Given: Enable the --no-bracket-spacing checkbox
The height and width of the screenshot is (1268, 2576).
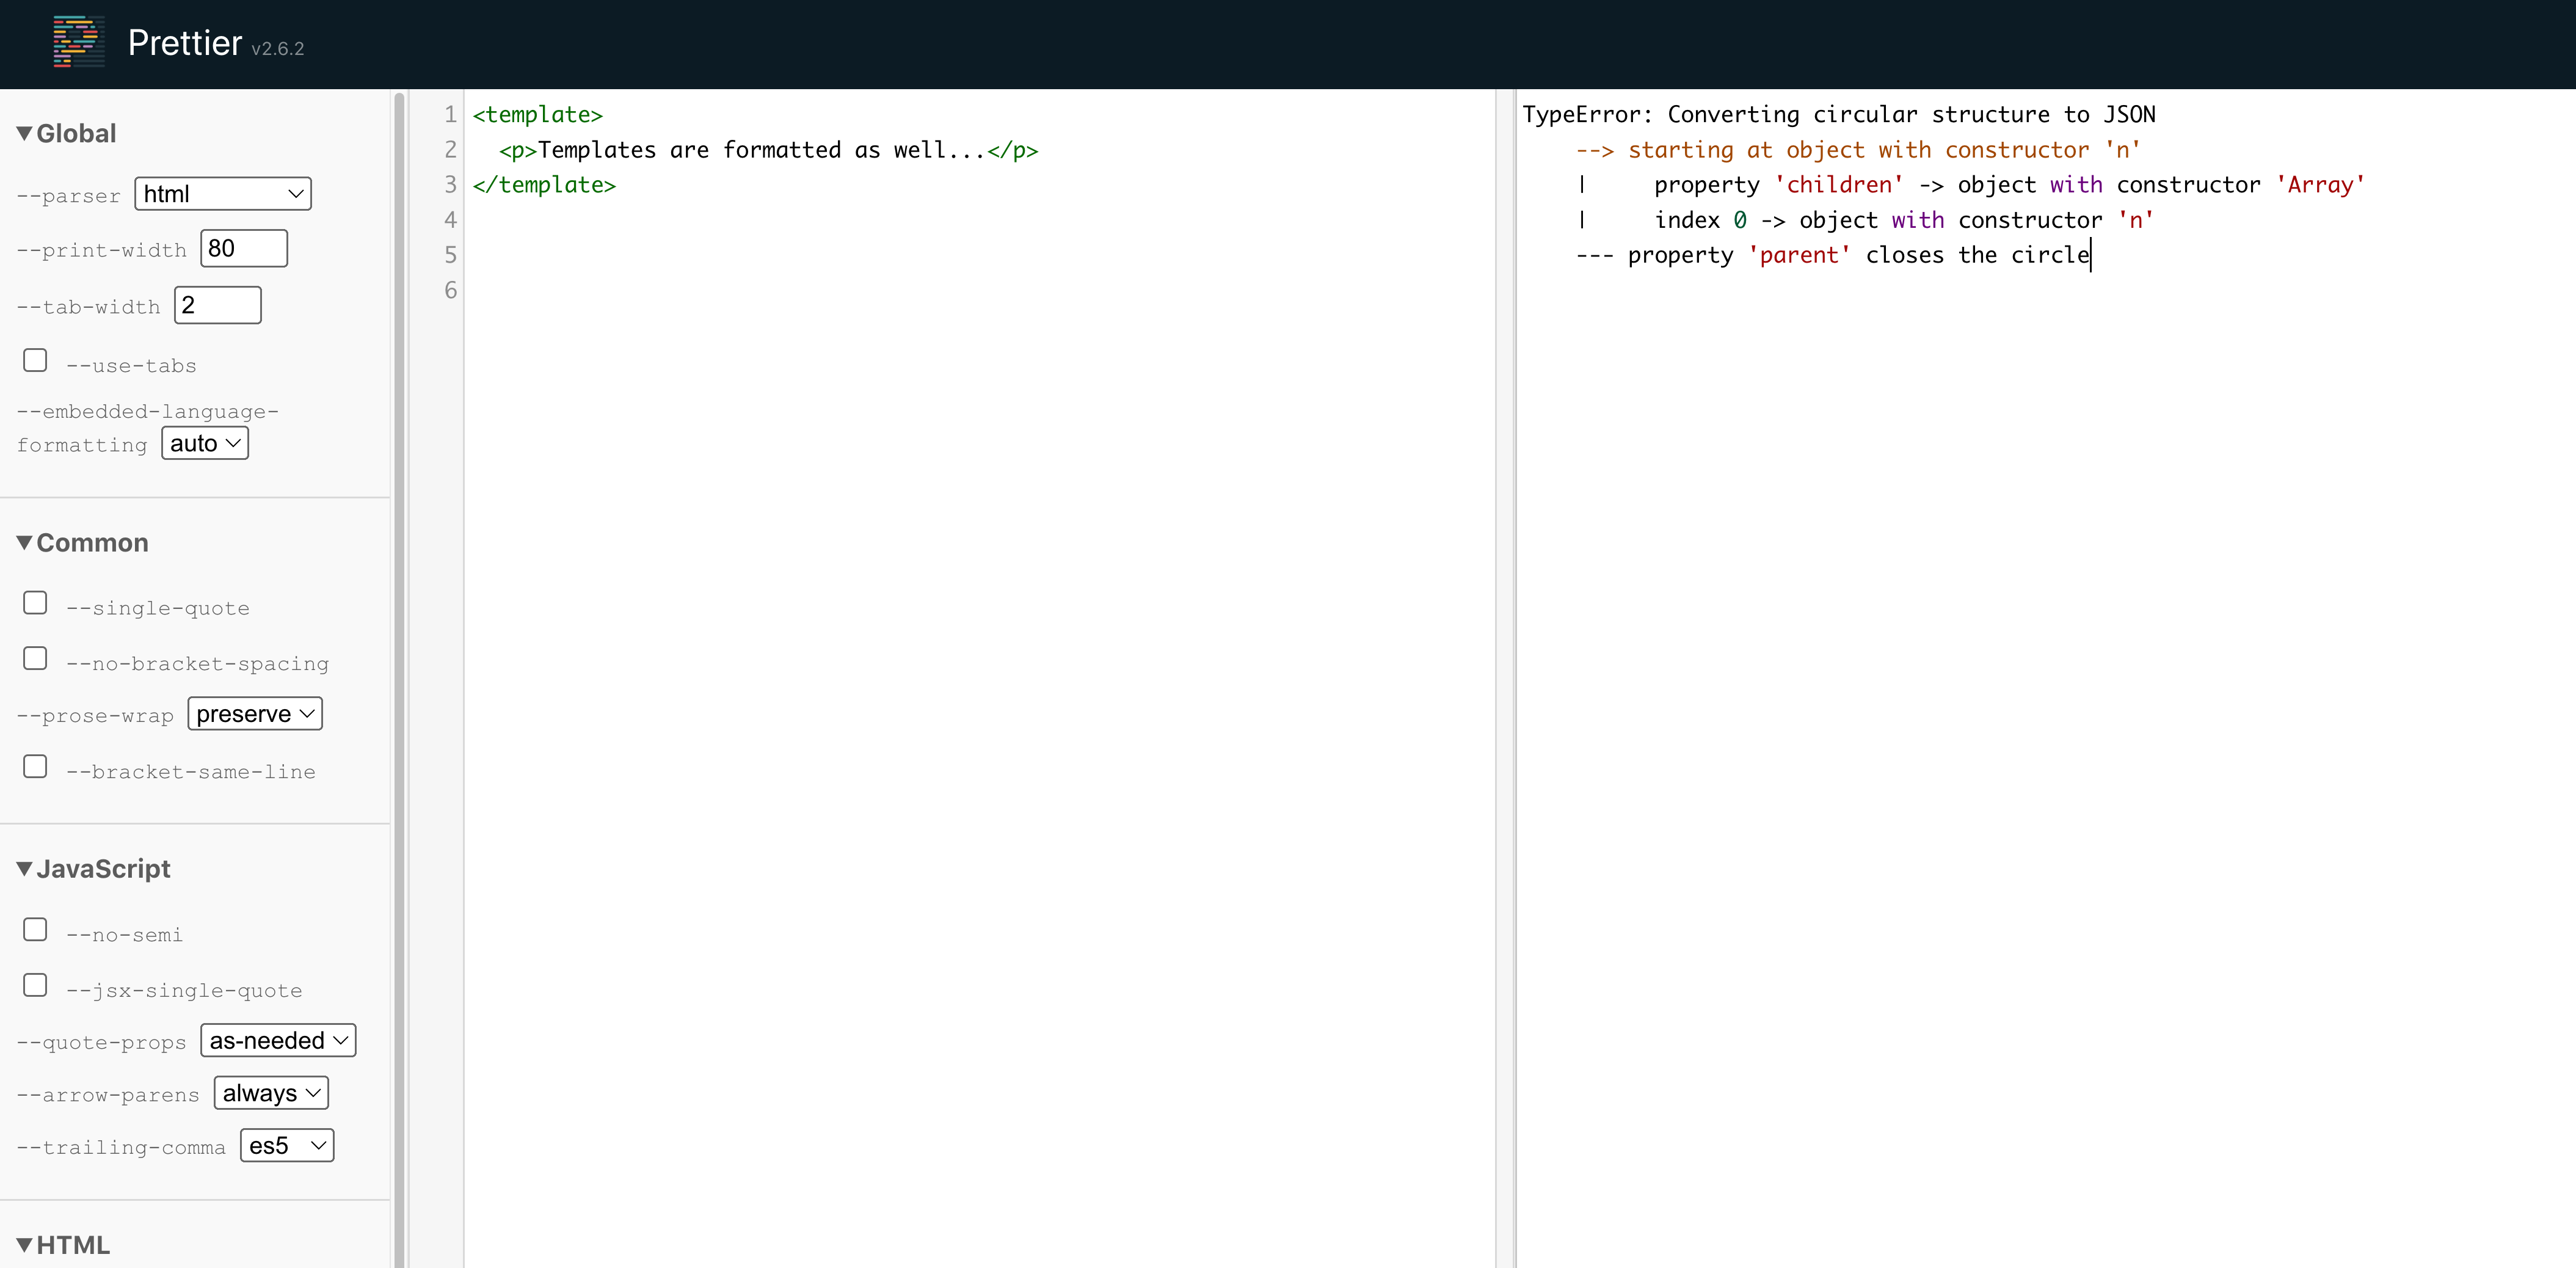Looking at the screenshot, I should [35, 658].
